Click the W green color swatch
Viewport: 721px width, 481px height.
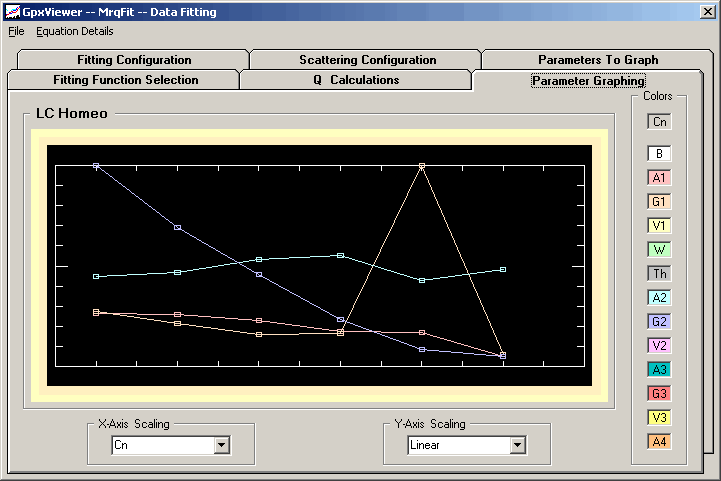(x=659, y=250)
